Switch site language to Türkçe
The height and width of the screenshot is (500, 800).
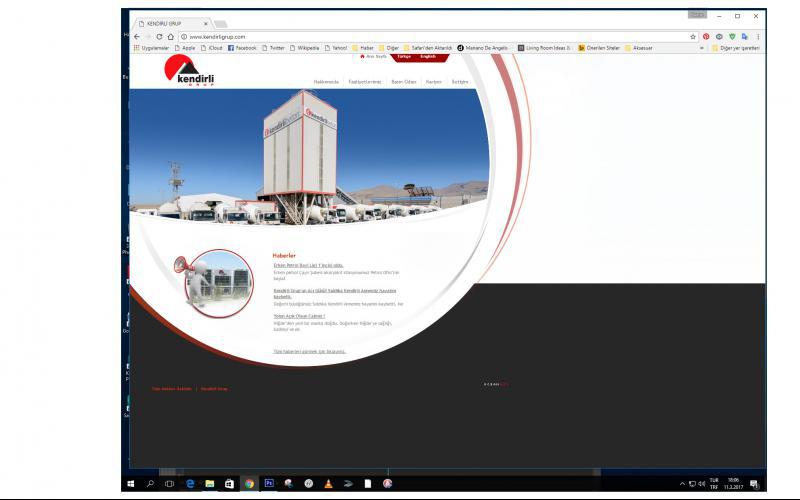click(404, 57)
